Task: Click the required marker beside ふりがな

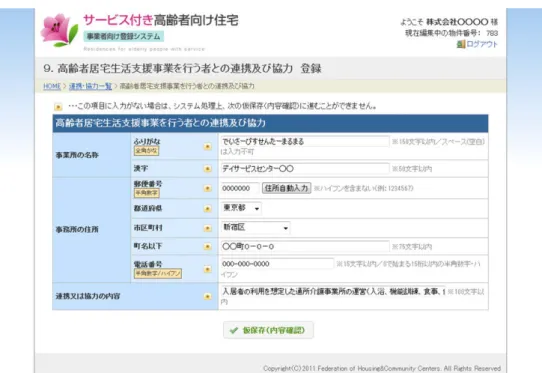Action: [x=207, y=147]
